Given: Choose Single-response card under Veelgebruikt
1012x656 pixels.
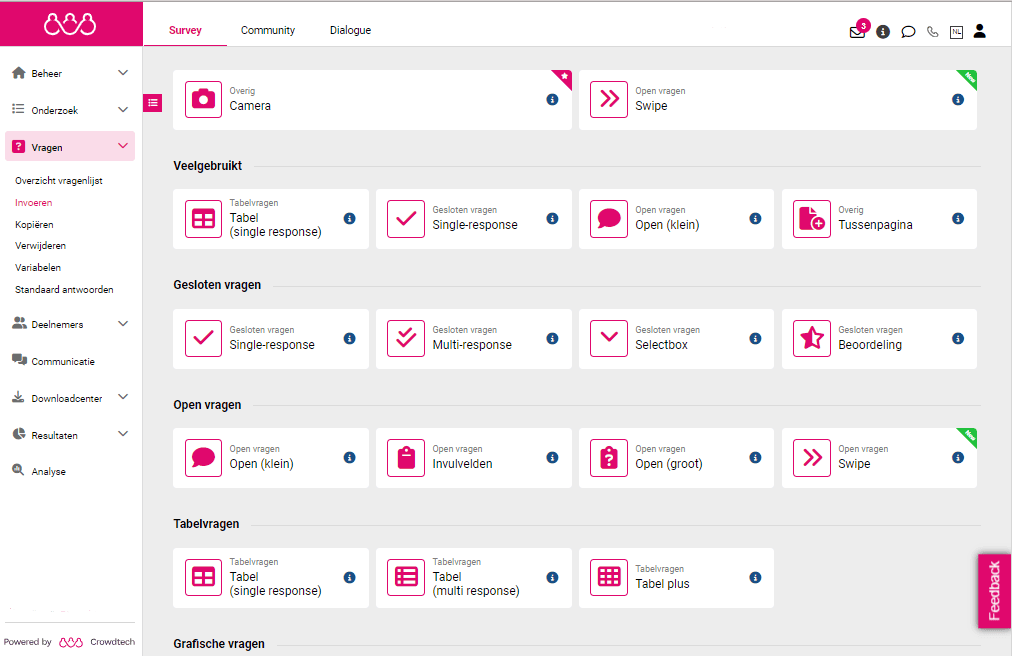Looking at the screenshot, I should pyautogui.click(x=474, y=219).
